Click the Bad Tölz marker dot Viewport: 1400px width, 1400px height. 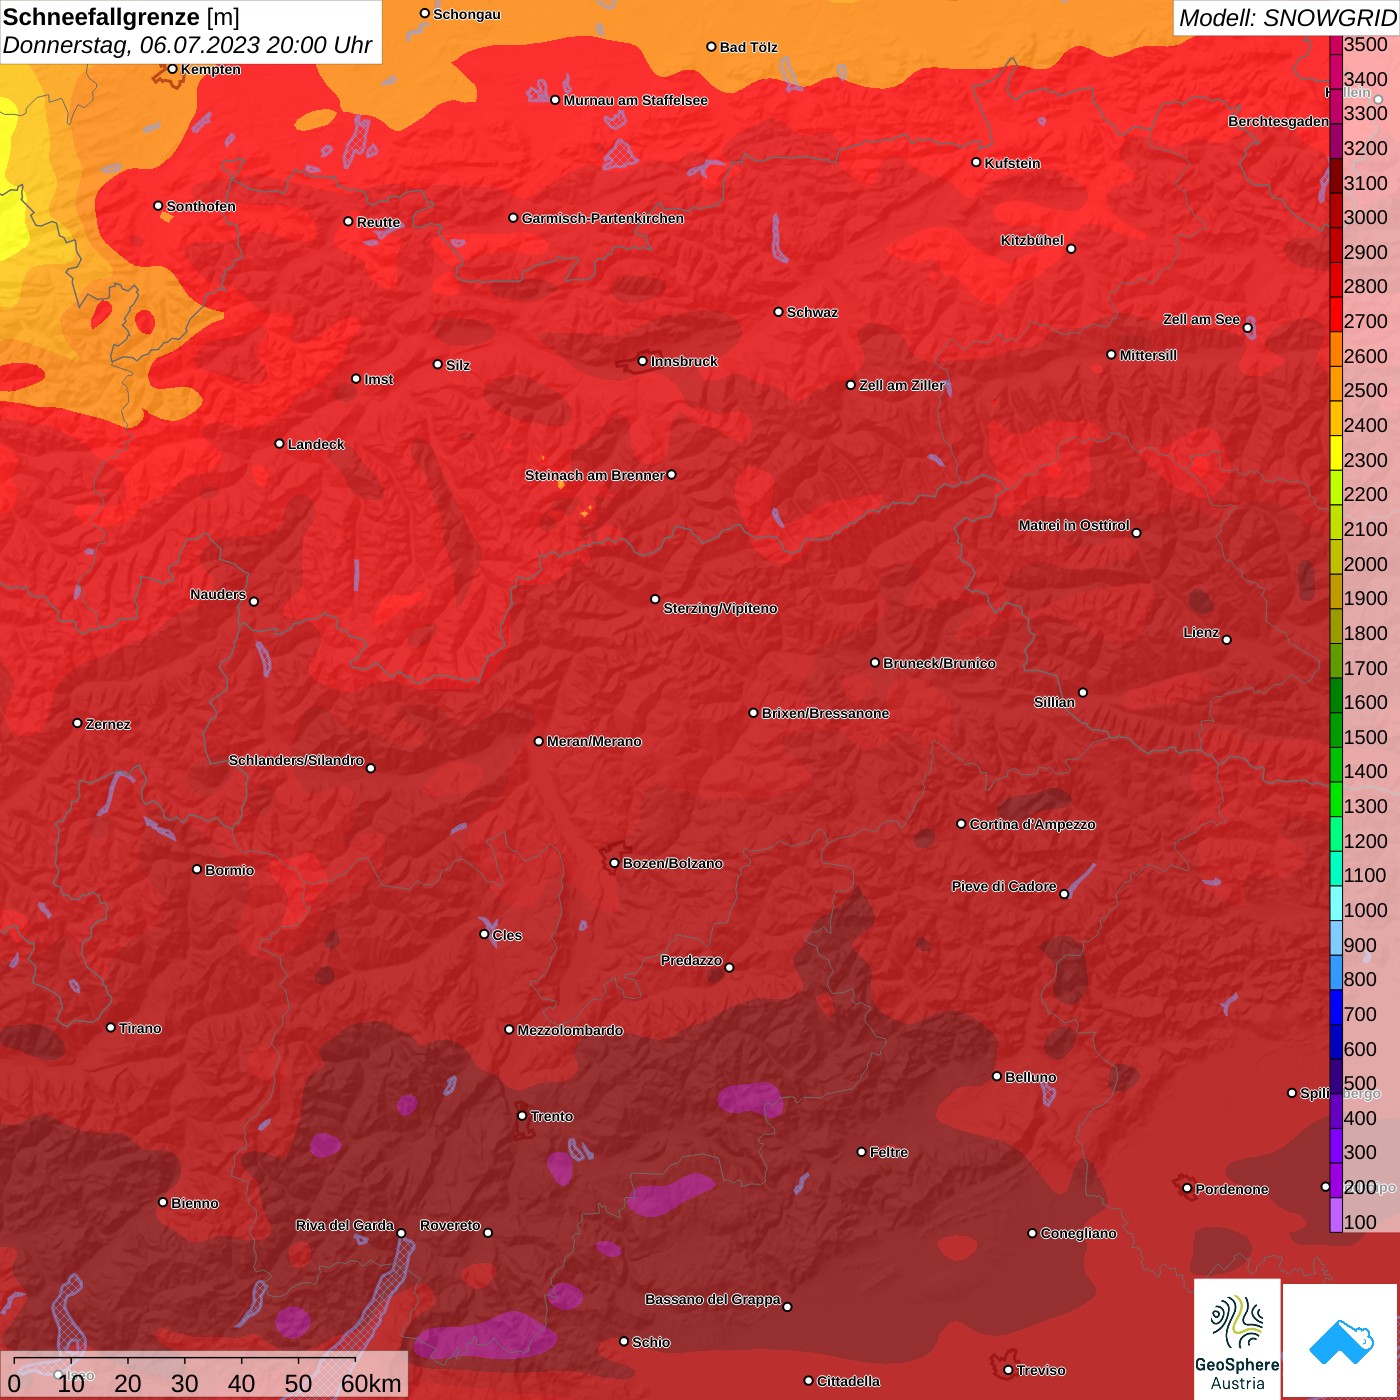tap(712, 47)
